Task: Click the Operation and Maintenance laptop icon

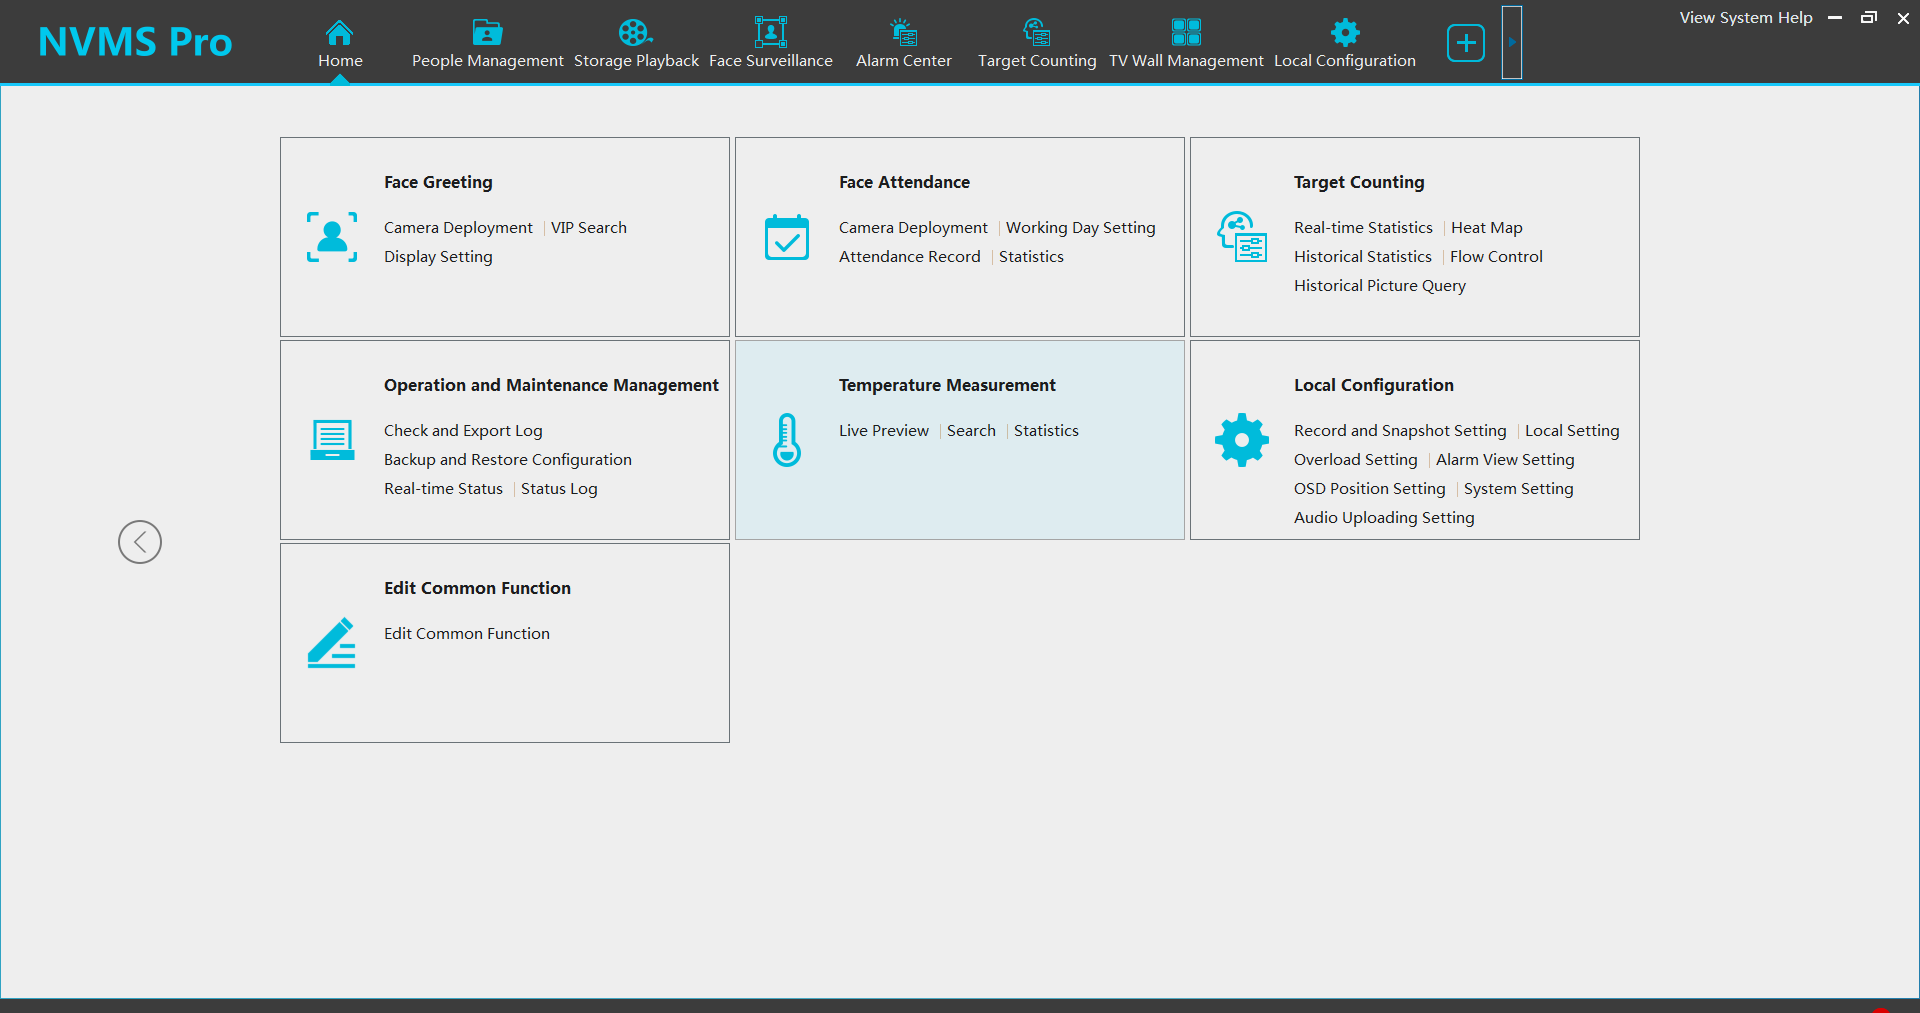Action: pyautogui.click(x=332, y=440)
